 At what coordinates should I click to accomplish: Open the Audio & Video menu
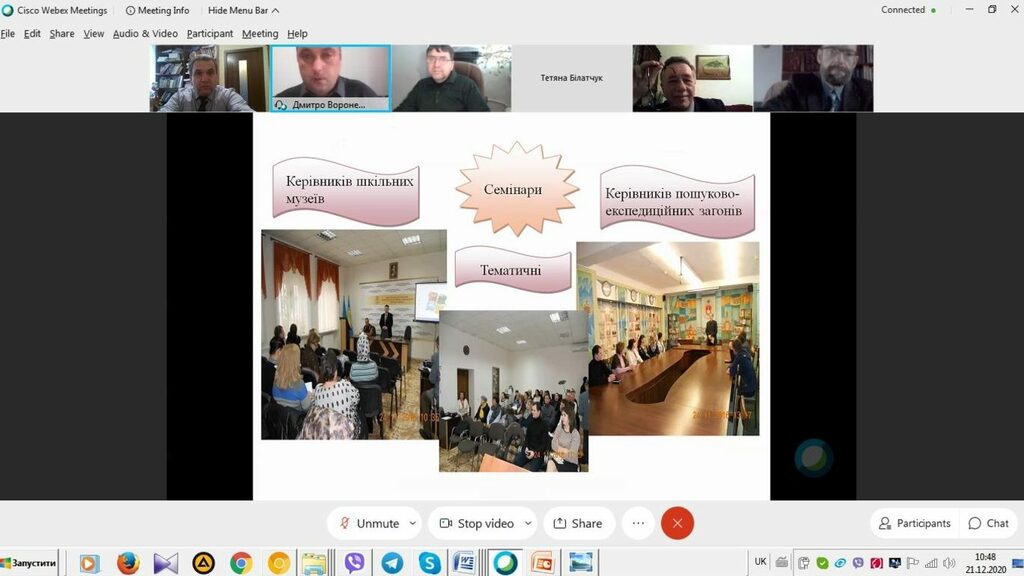[x=145, y=33]
